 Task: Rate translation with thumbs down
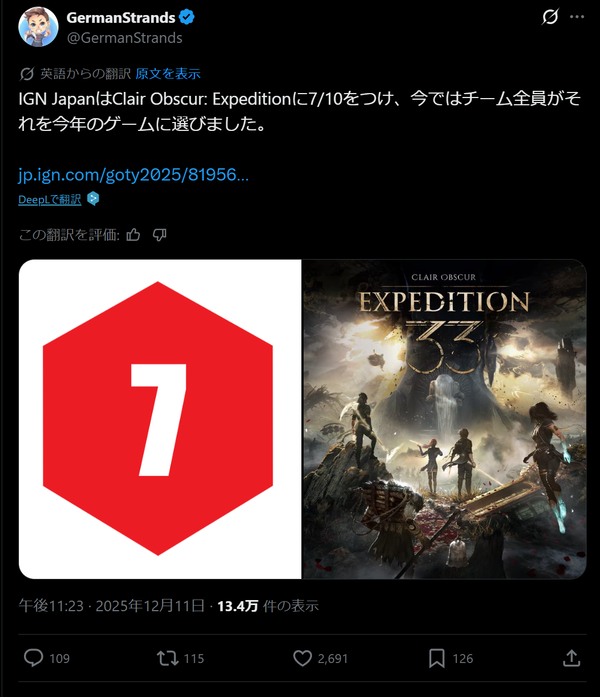pyautogui.click(x=160, y=235)
